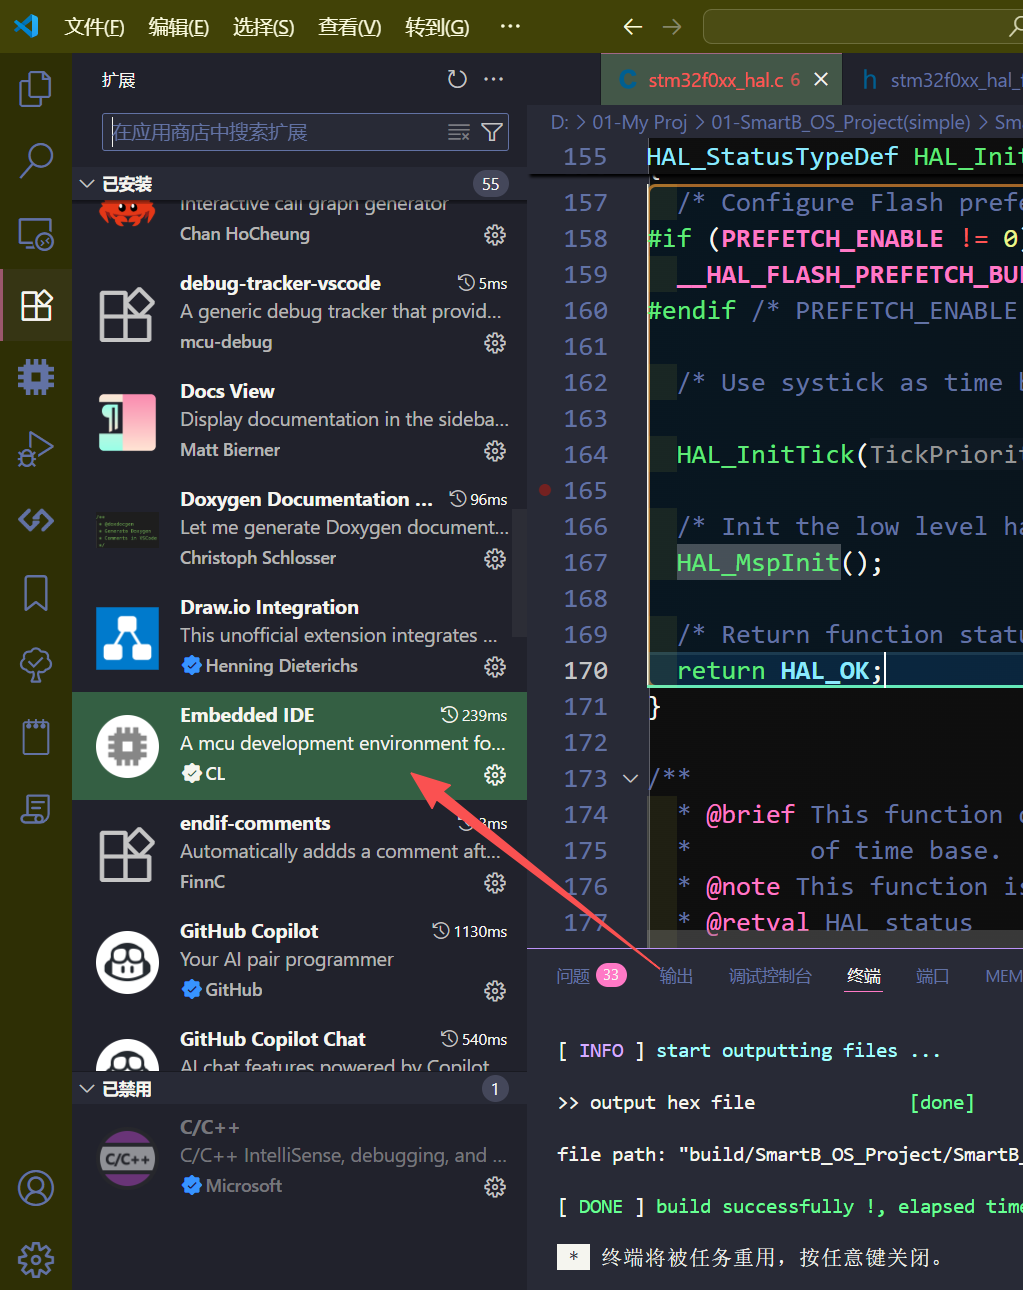The height and width of the screenshot is (1290, 1023).
Task: Select the Extensions view icon
Action: tap(36, 305)
